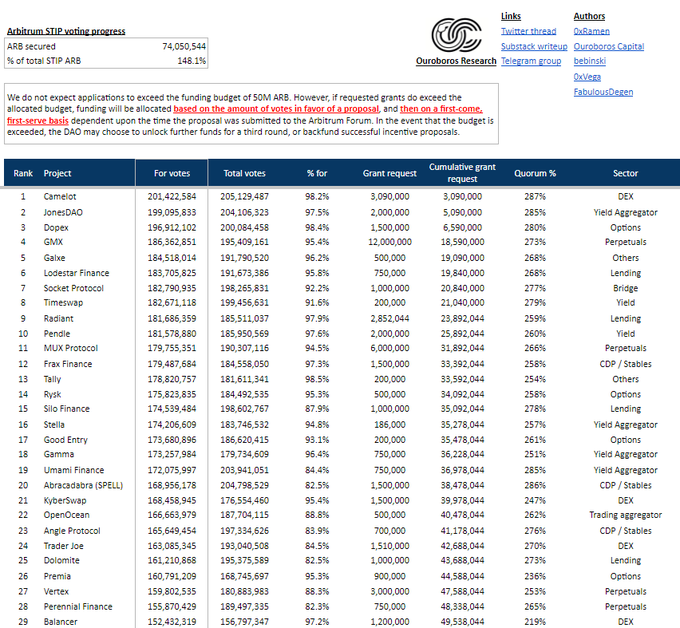The width and height of the screenshot is (680, 628).
Task: Select the Galxe project cell
Action: click(x=54, y=258)
